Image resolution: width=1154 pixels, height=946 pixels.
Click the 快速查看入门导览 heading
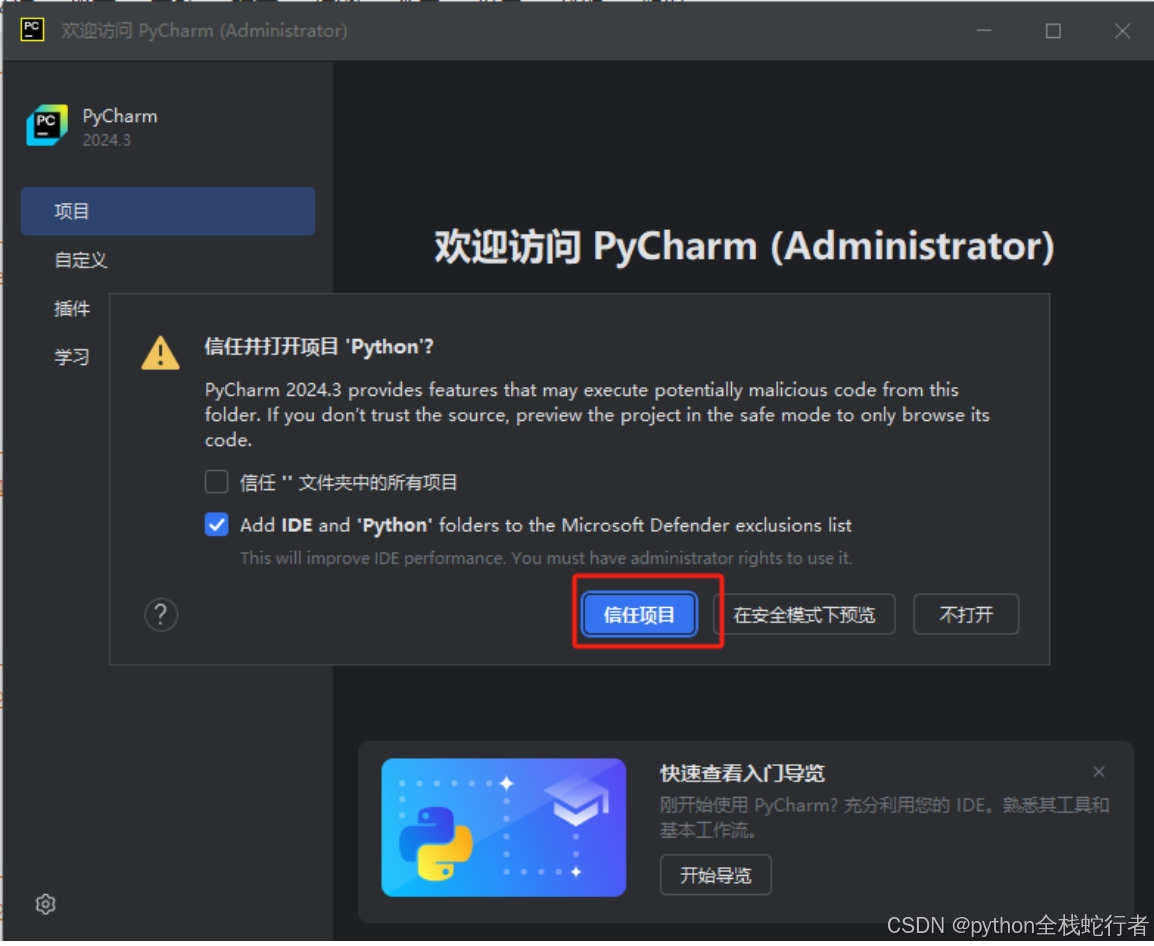[x=742, y=773]
